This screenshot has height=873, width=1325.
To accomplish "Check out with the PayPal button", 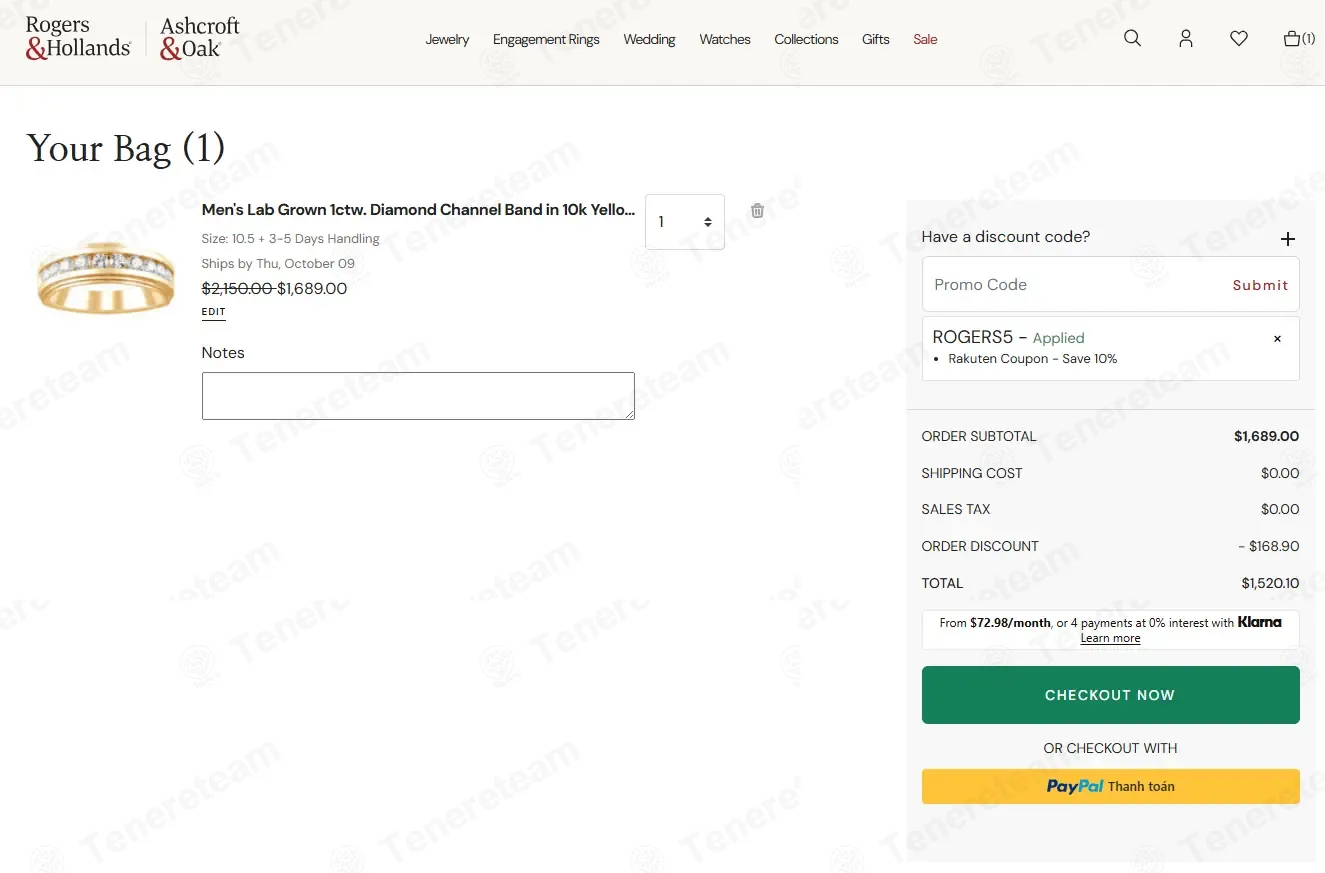I will click(x=1110, y=787).
